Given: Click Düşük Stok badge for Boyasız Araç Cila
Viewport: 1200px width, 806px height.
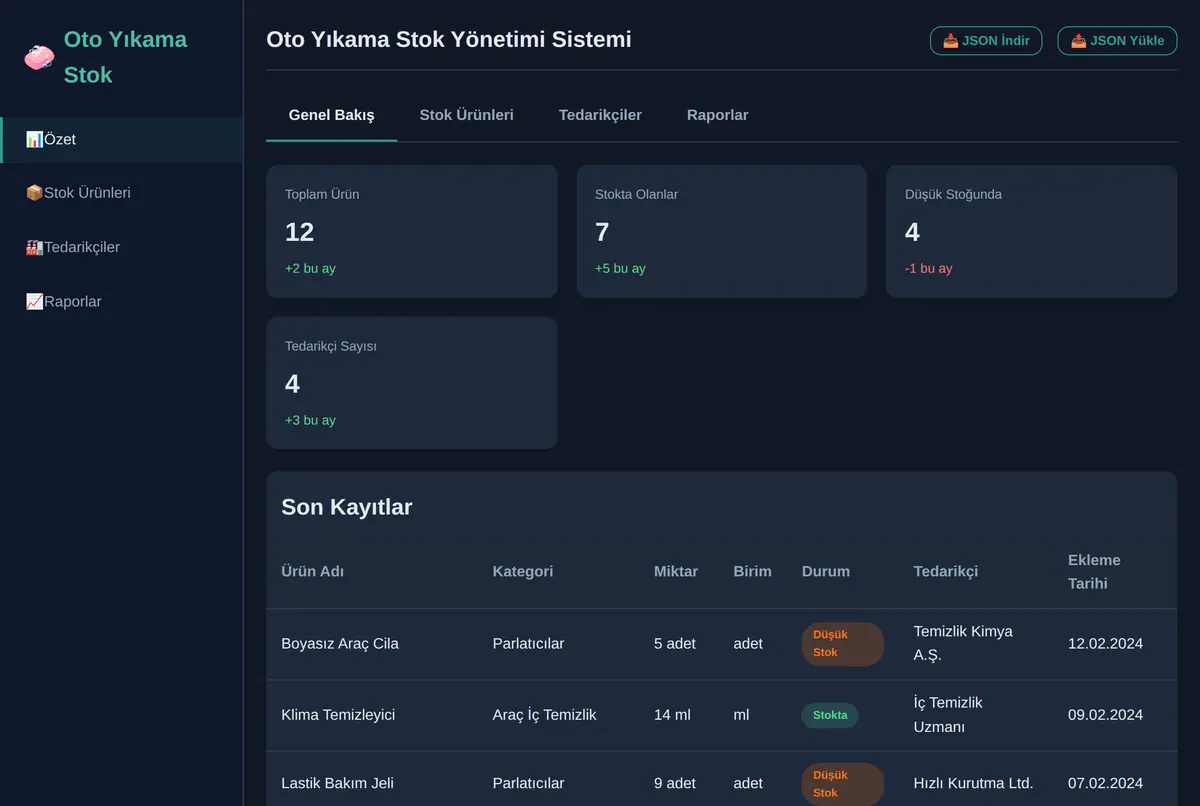Looking at the screenshot, I should (842, 644).
